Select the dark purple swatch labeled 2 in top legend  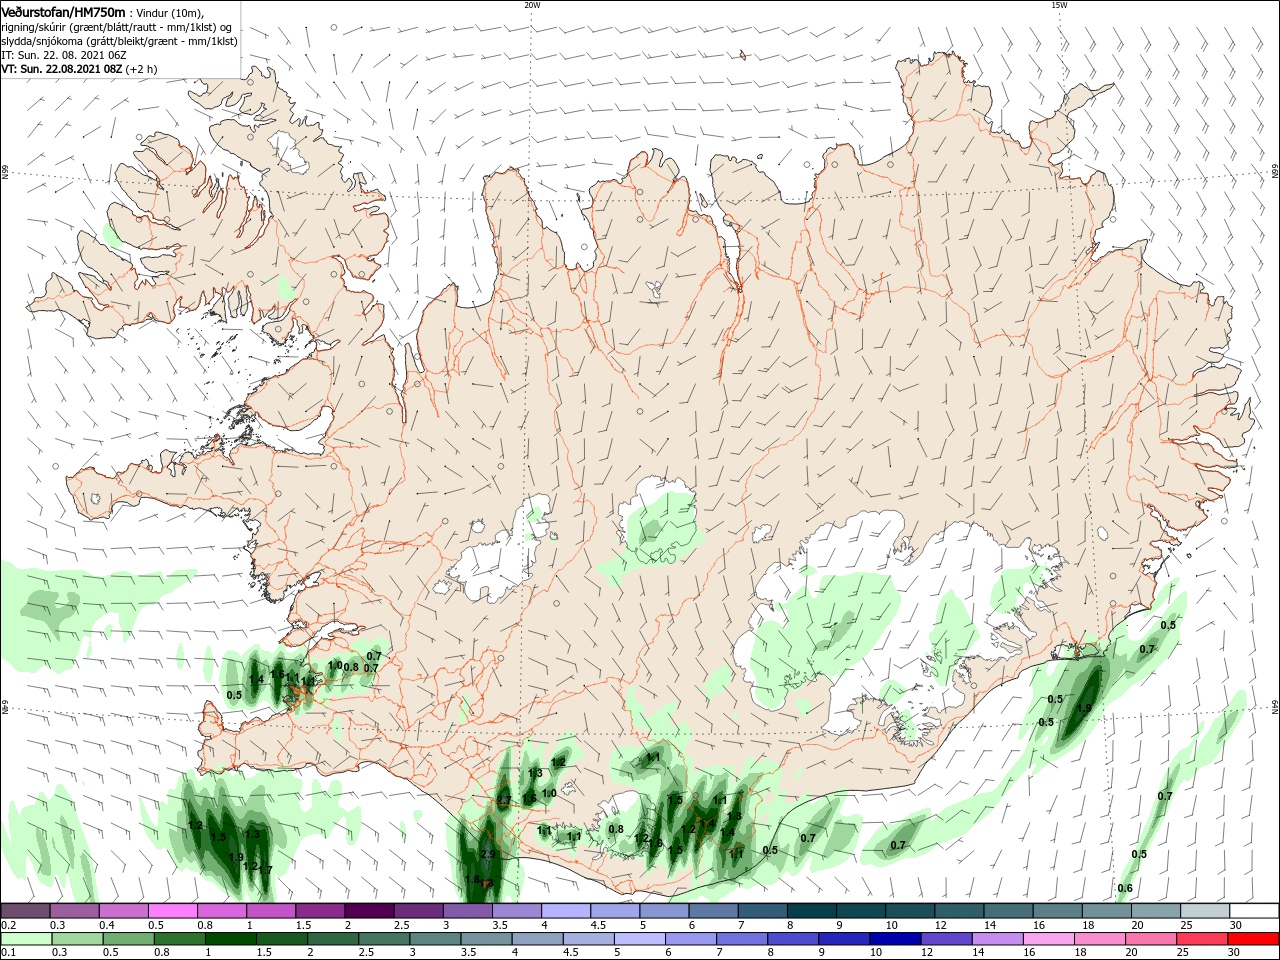pos(369,911)
